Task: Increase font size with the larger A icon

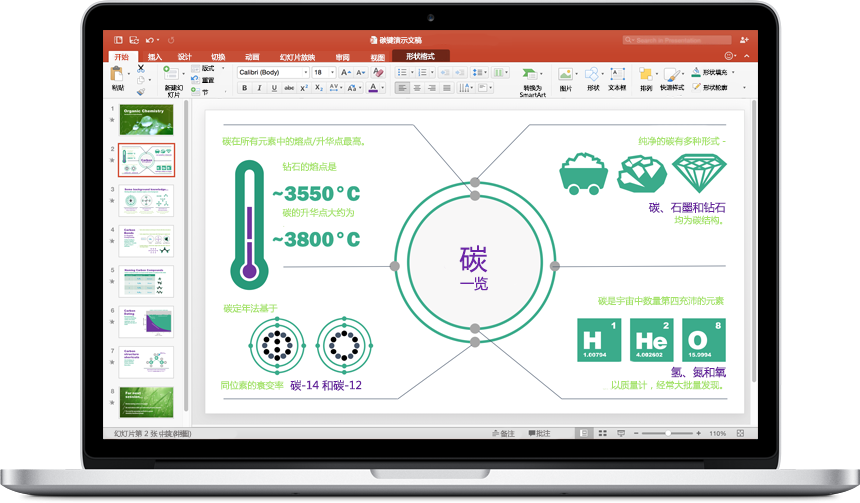Action: 345,72
